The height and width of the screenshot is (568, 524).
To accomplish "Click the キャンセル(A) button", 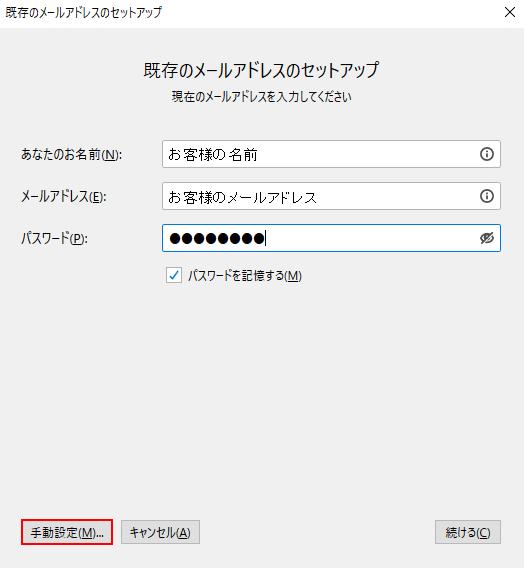I will 160,532.
